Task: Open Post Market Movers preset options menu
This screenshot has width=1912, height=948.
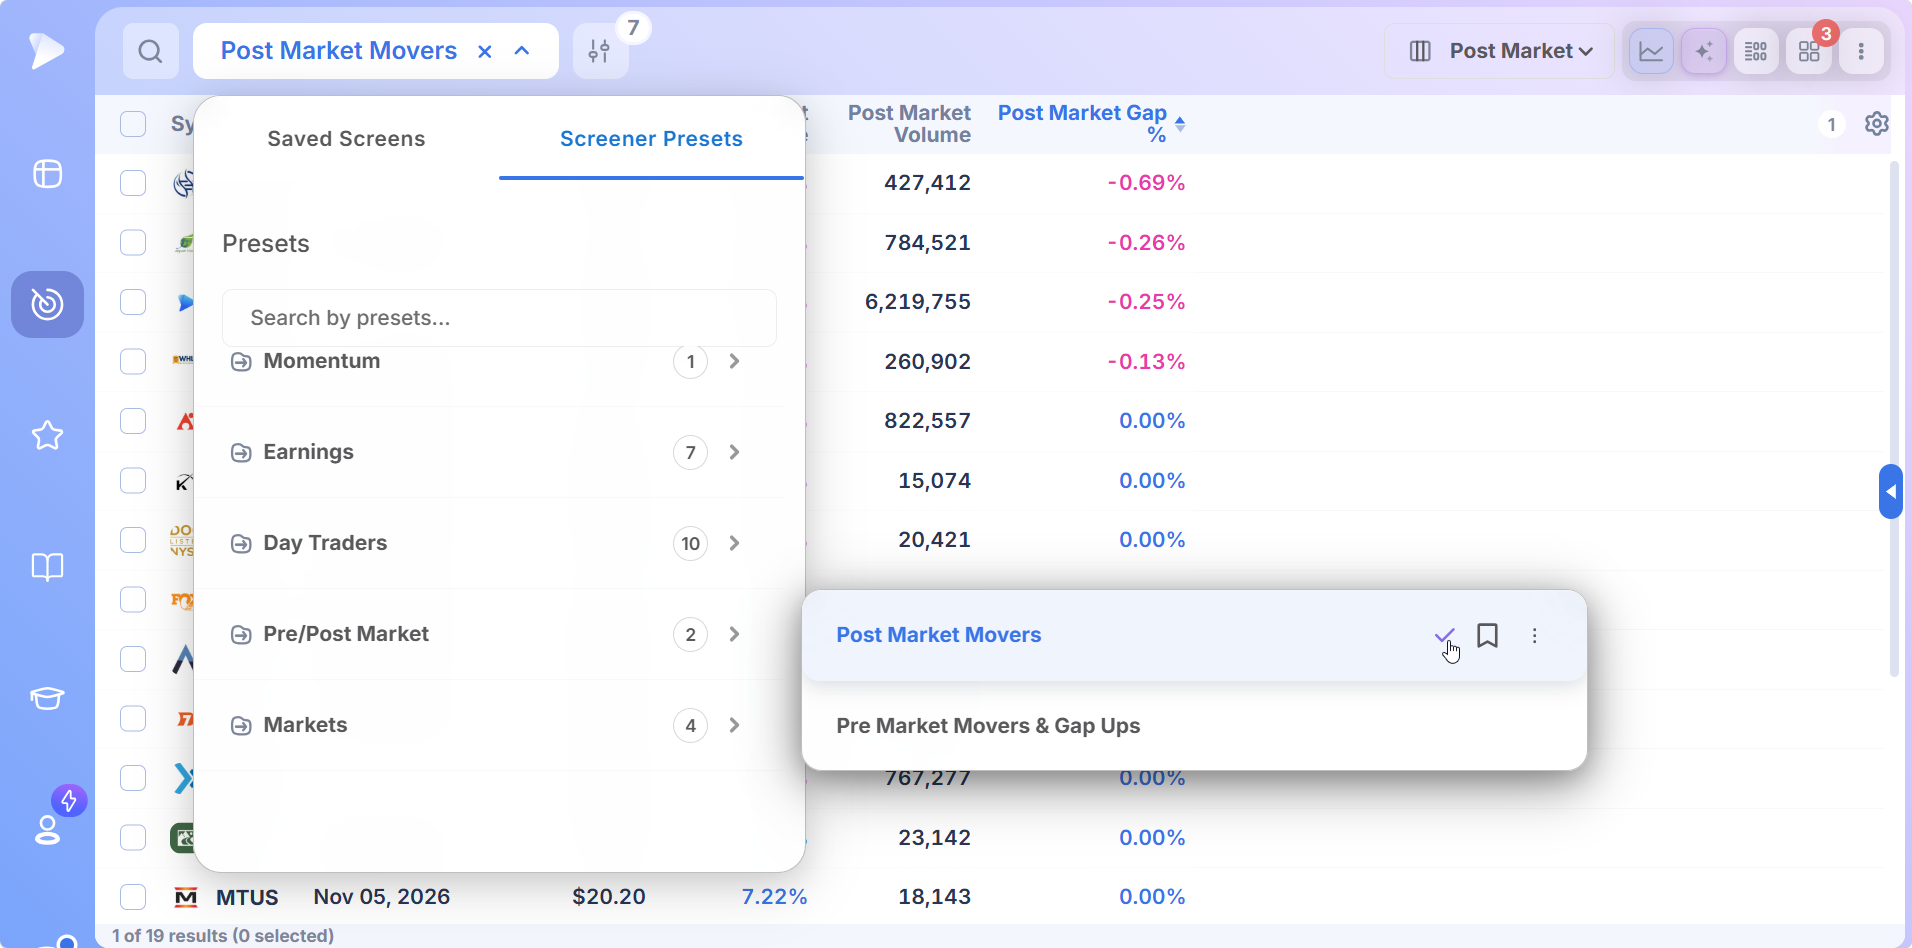Action: [x=1535, y=635]
